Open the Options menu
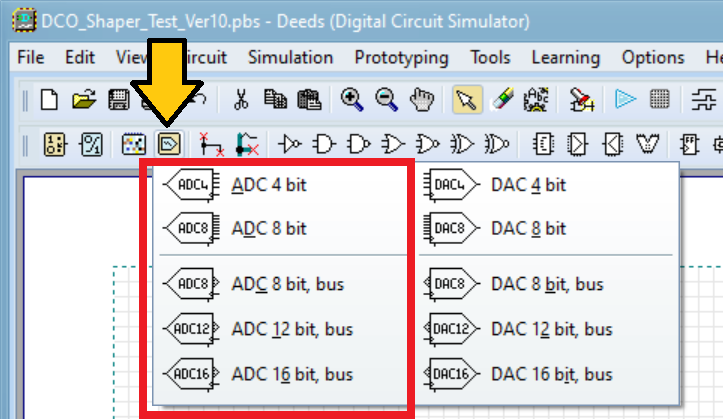The height and width of the screenshot is (420, 723). [653, 58]
